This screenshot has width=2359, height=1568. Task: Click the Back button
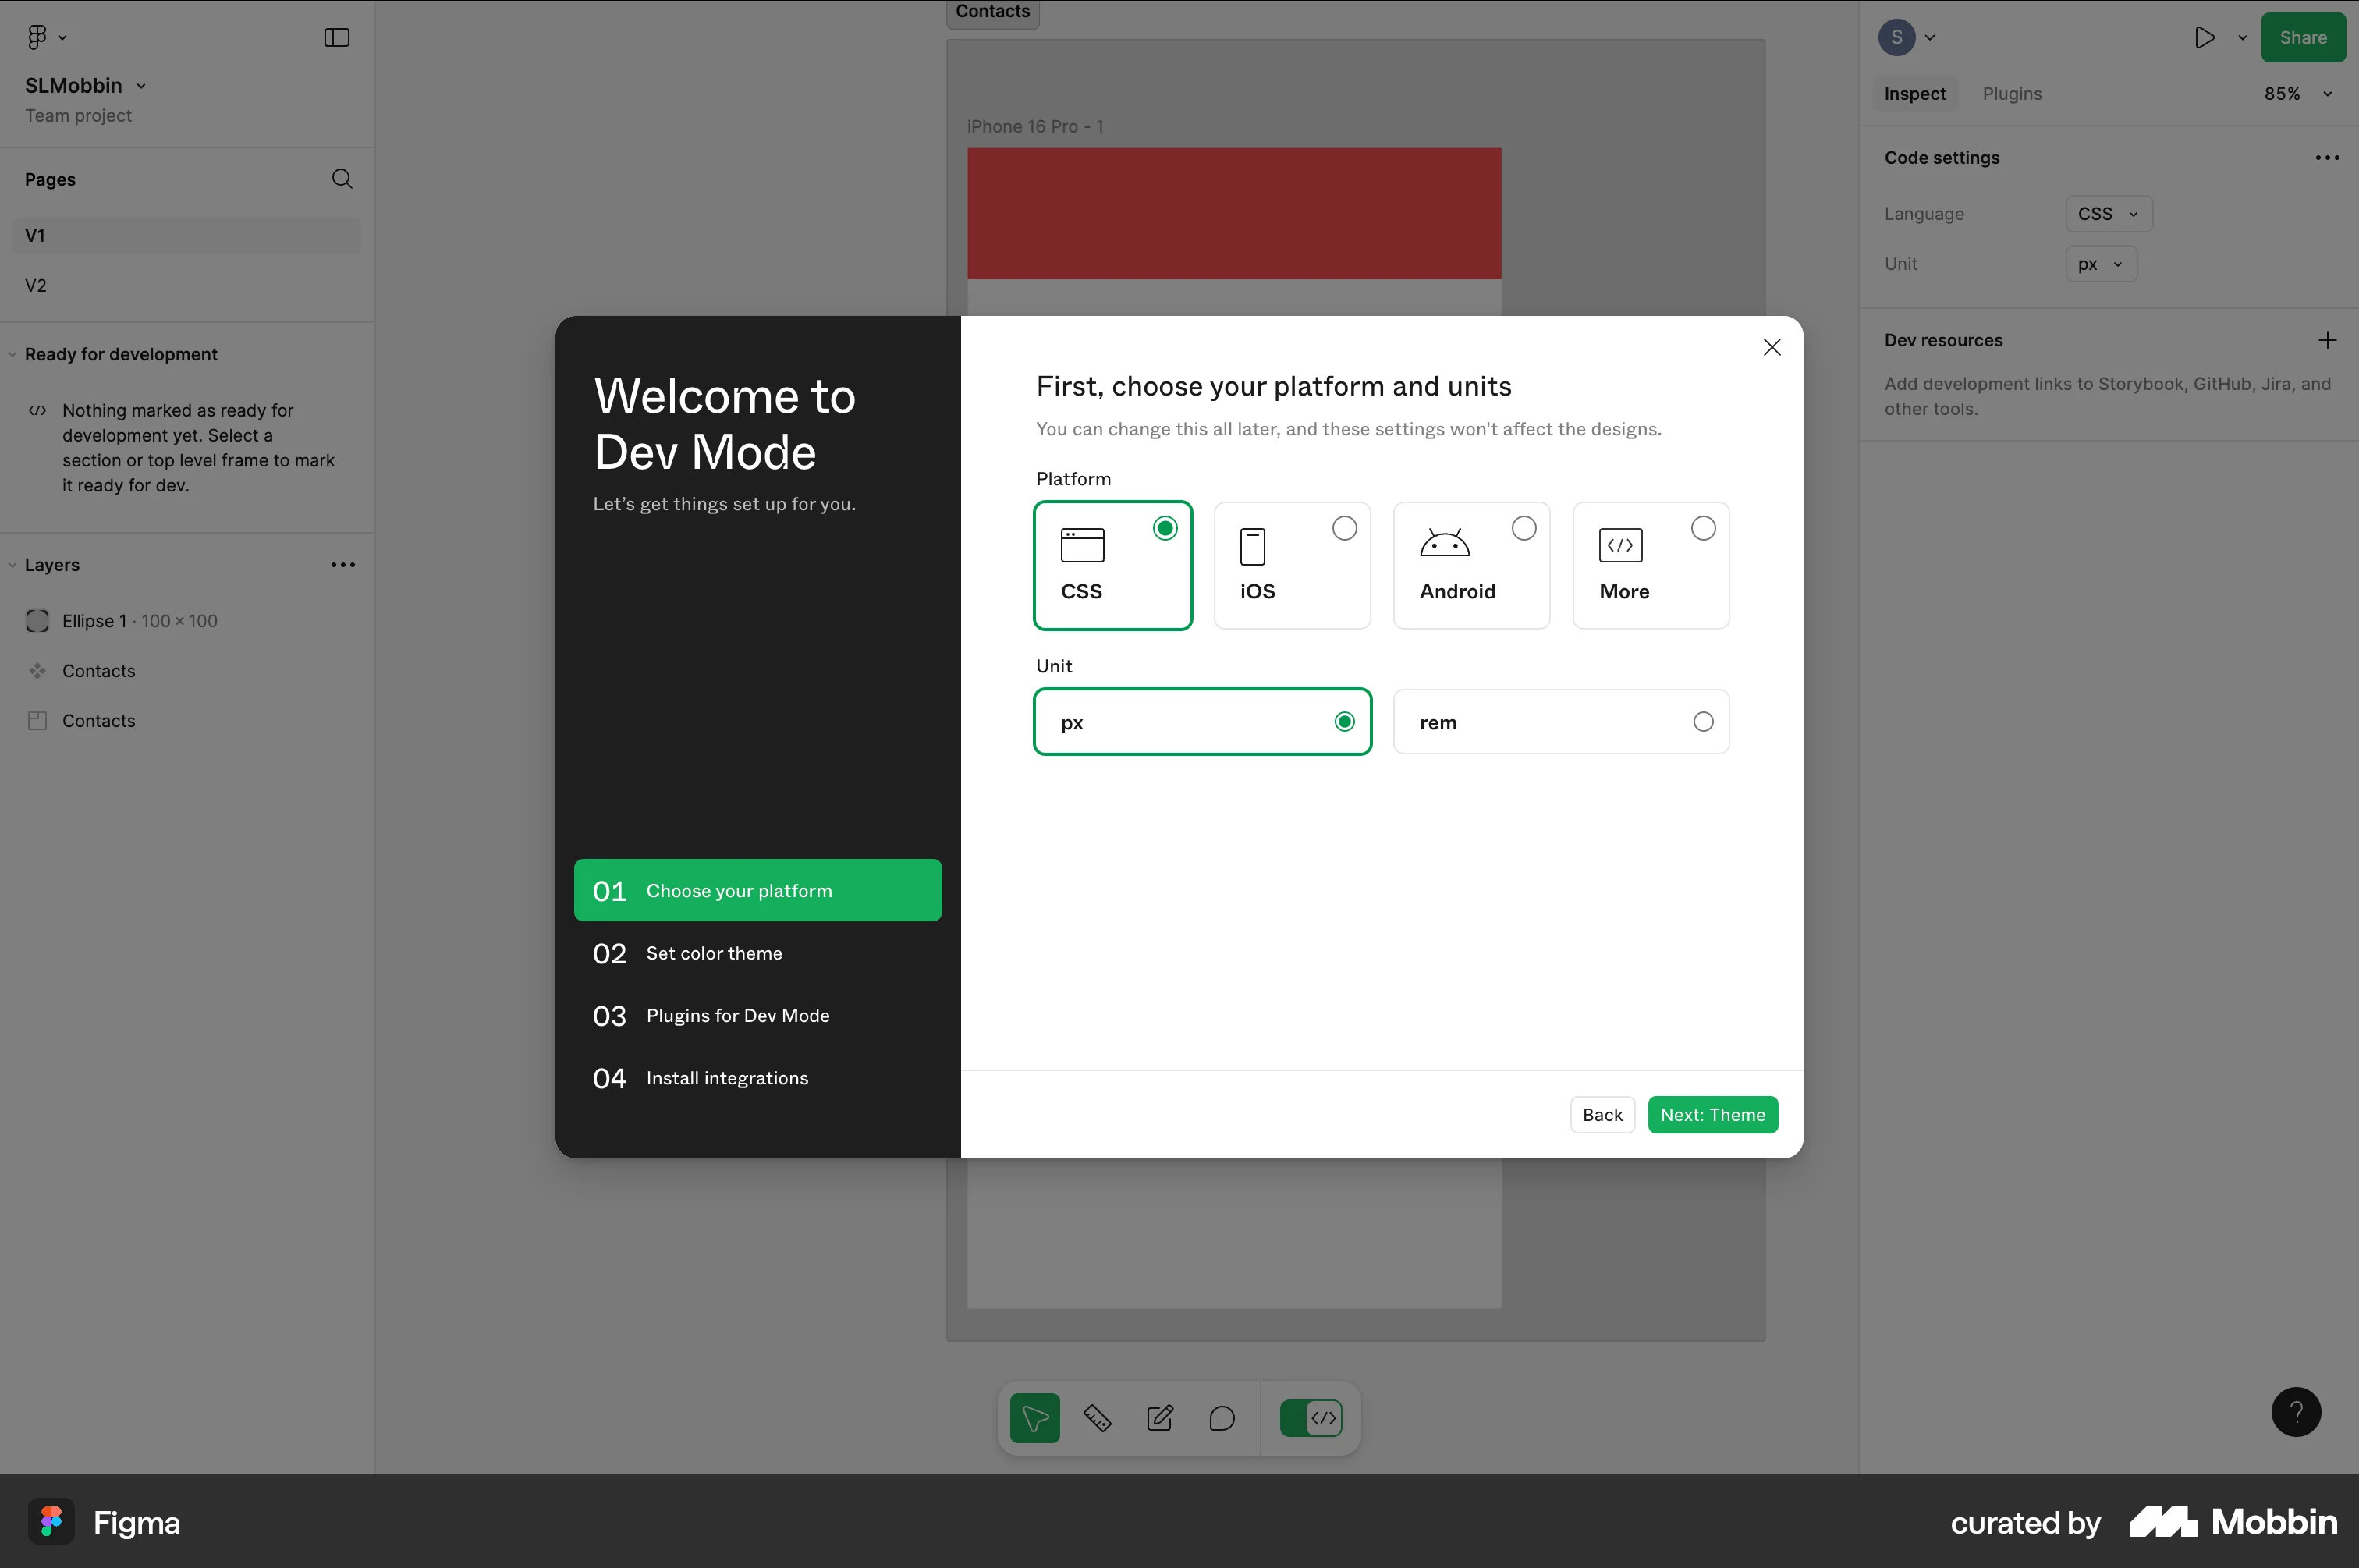1602,1115
